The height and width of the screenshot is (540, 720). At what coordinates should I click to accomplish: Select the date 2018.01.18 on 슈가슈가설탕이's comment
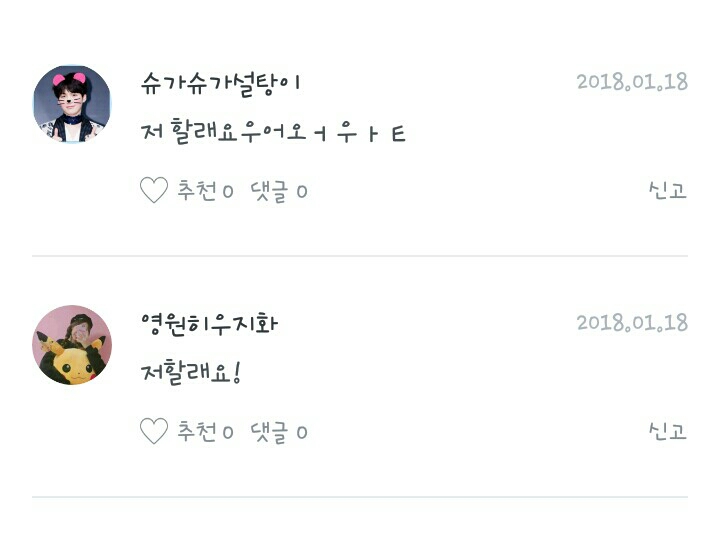[632, 82]
